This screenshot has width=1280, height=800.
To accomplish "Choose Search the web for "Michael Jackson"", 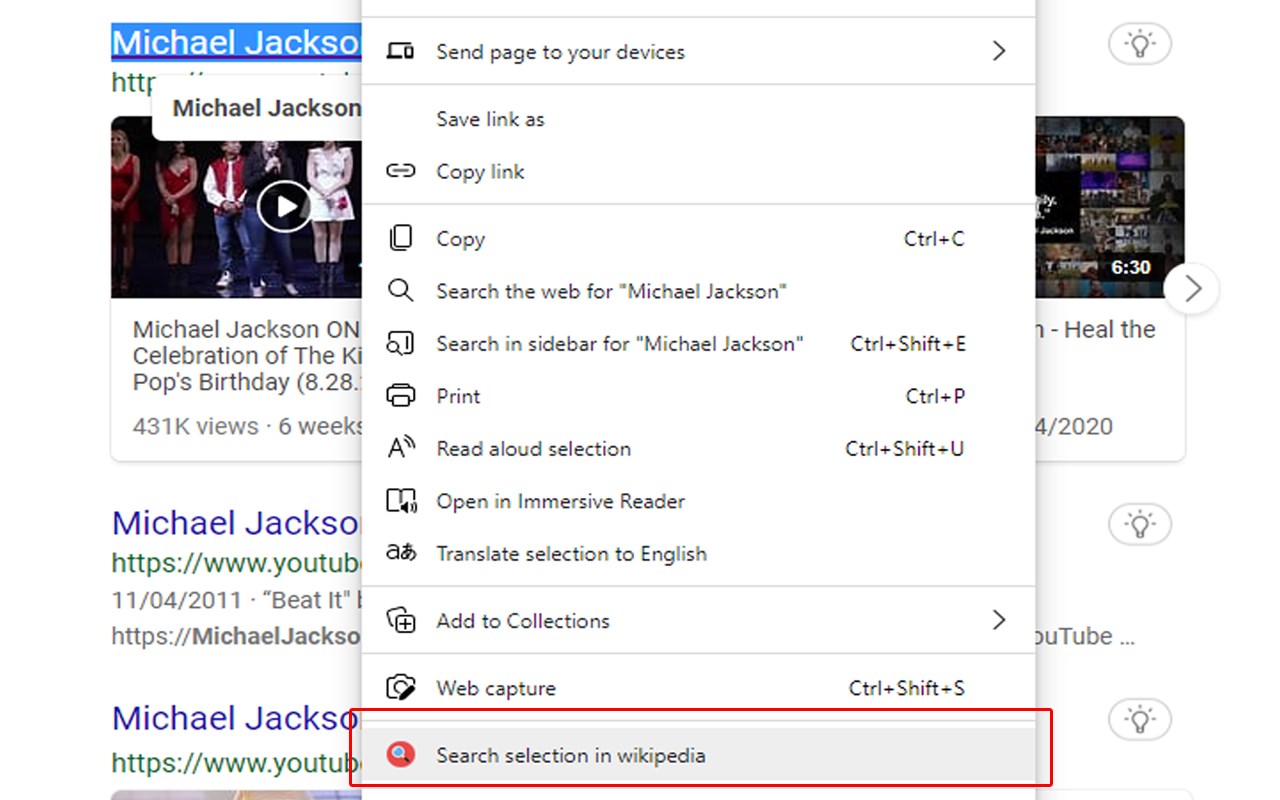I will click(x=697, y=291).
